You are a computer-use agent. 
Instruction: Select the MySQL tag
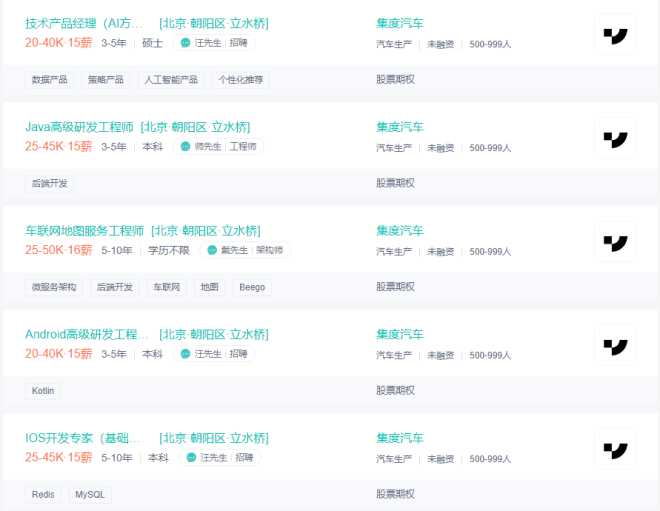(x=90, y=495)
